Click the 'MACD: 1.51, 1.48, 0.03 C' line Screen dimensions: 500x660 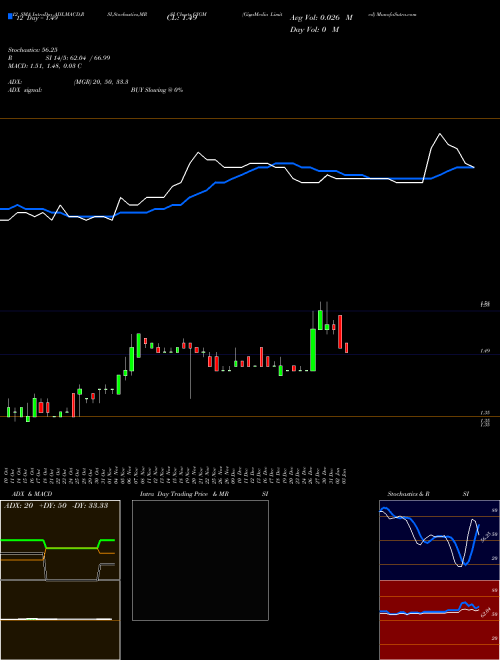point(45,66)
